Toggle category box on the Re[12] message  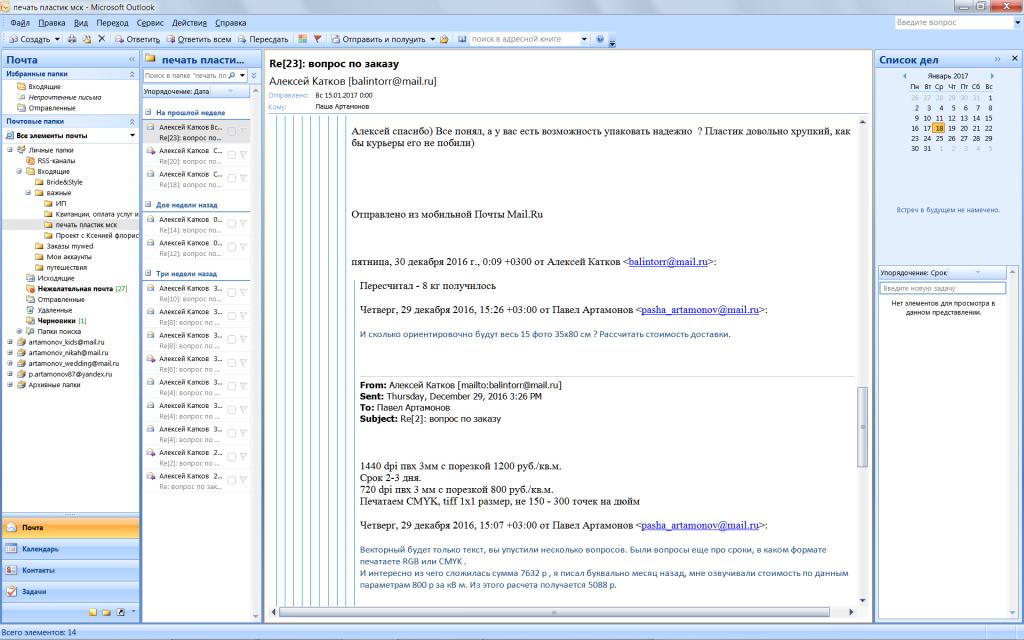tap(231, 248)
